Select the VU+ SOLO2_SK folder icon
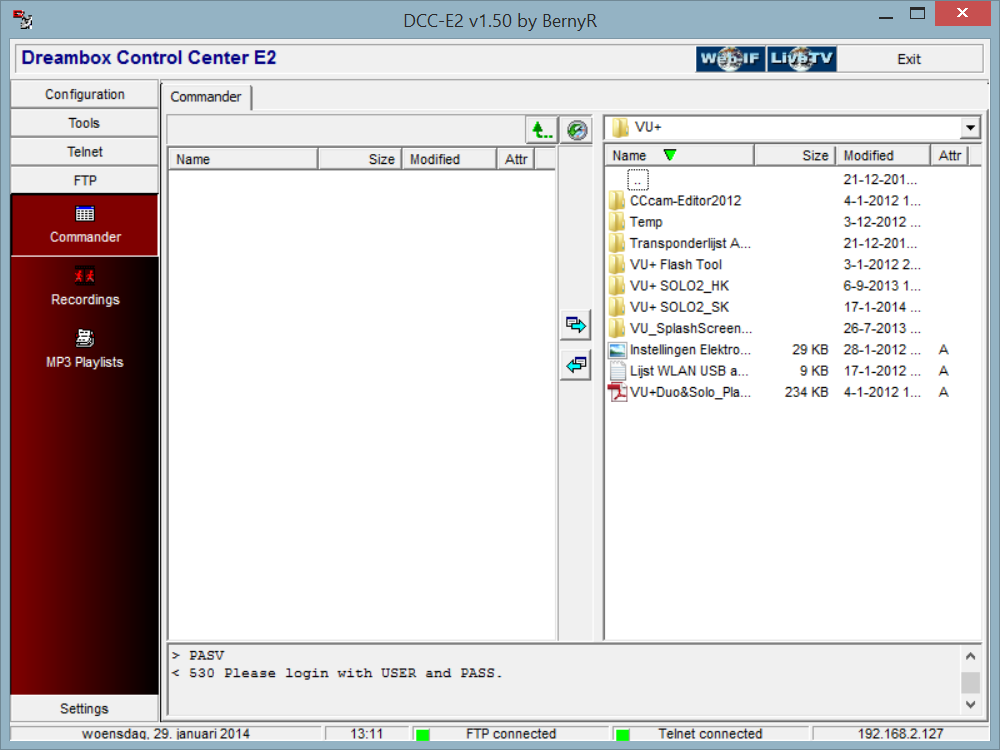Viewport: 1000px width, 750px height. (617, 307)
